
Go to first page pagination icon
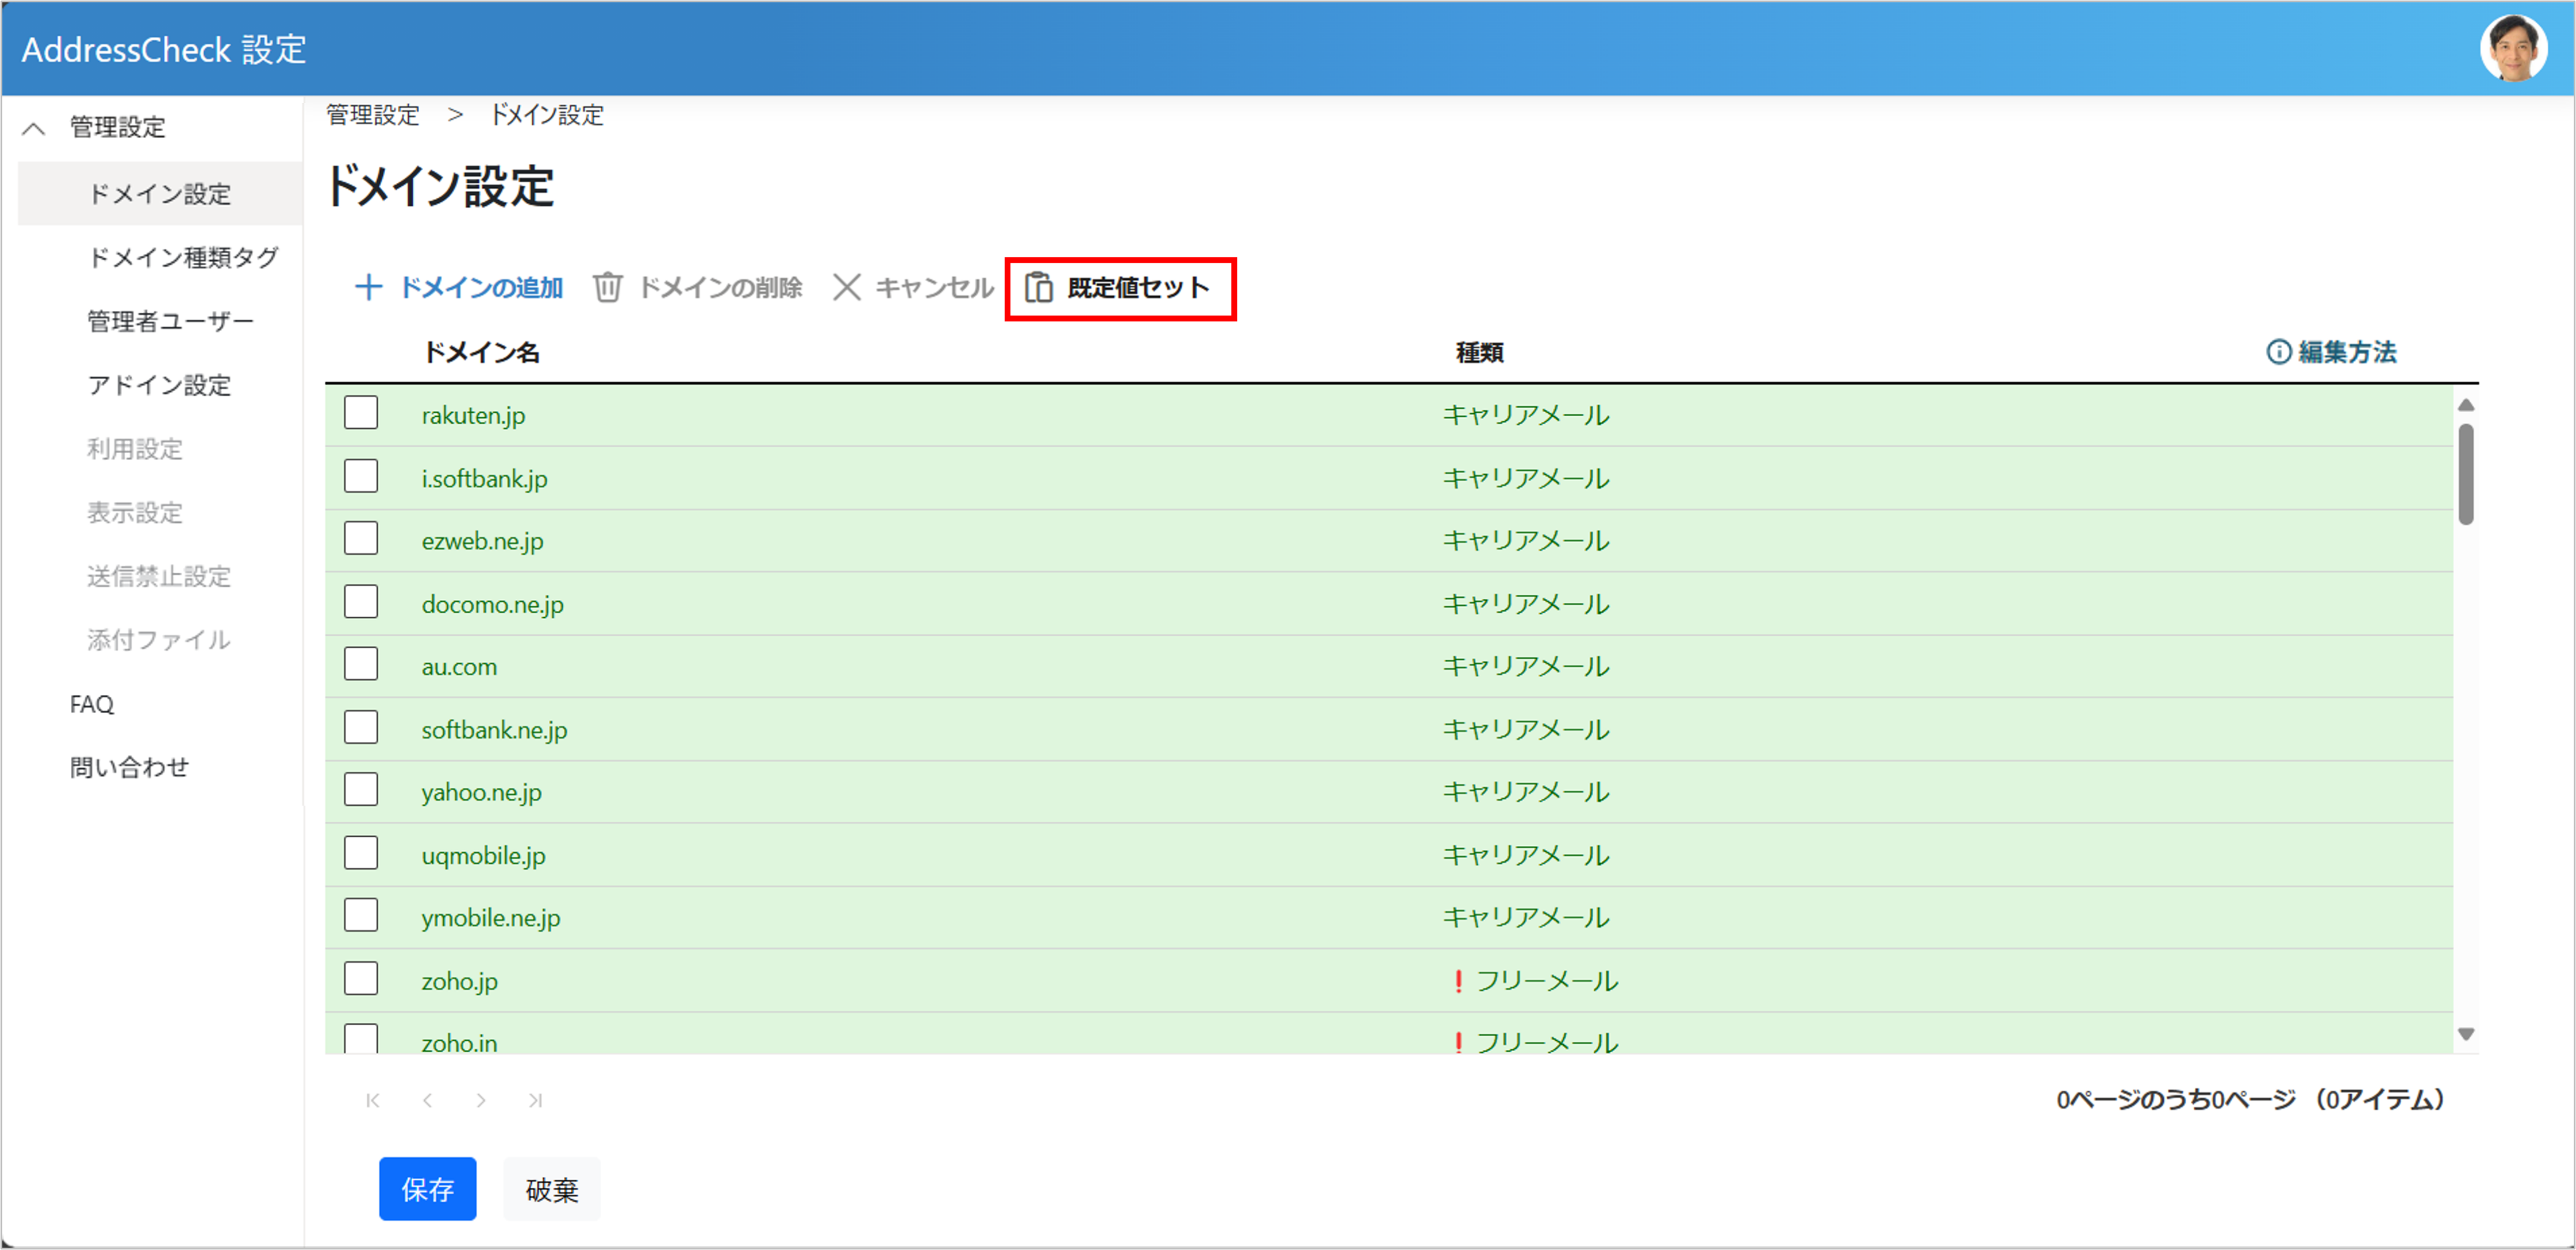[x=373, y=1100]
